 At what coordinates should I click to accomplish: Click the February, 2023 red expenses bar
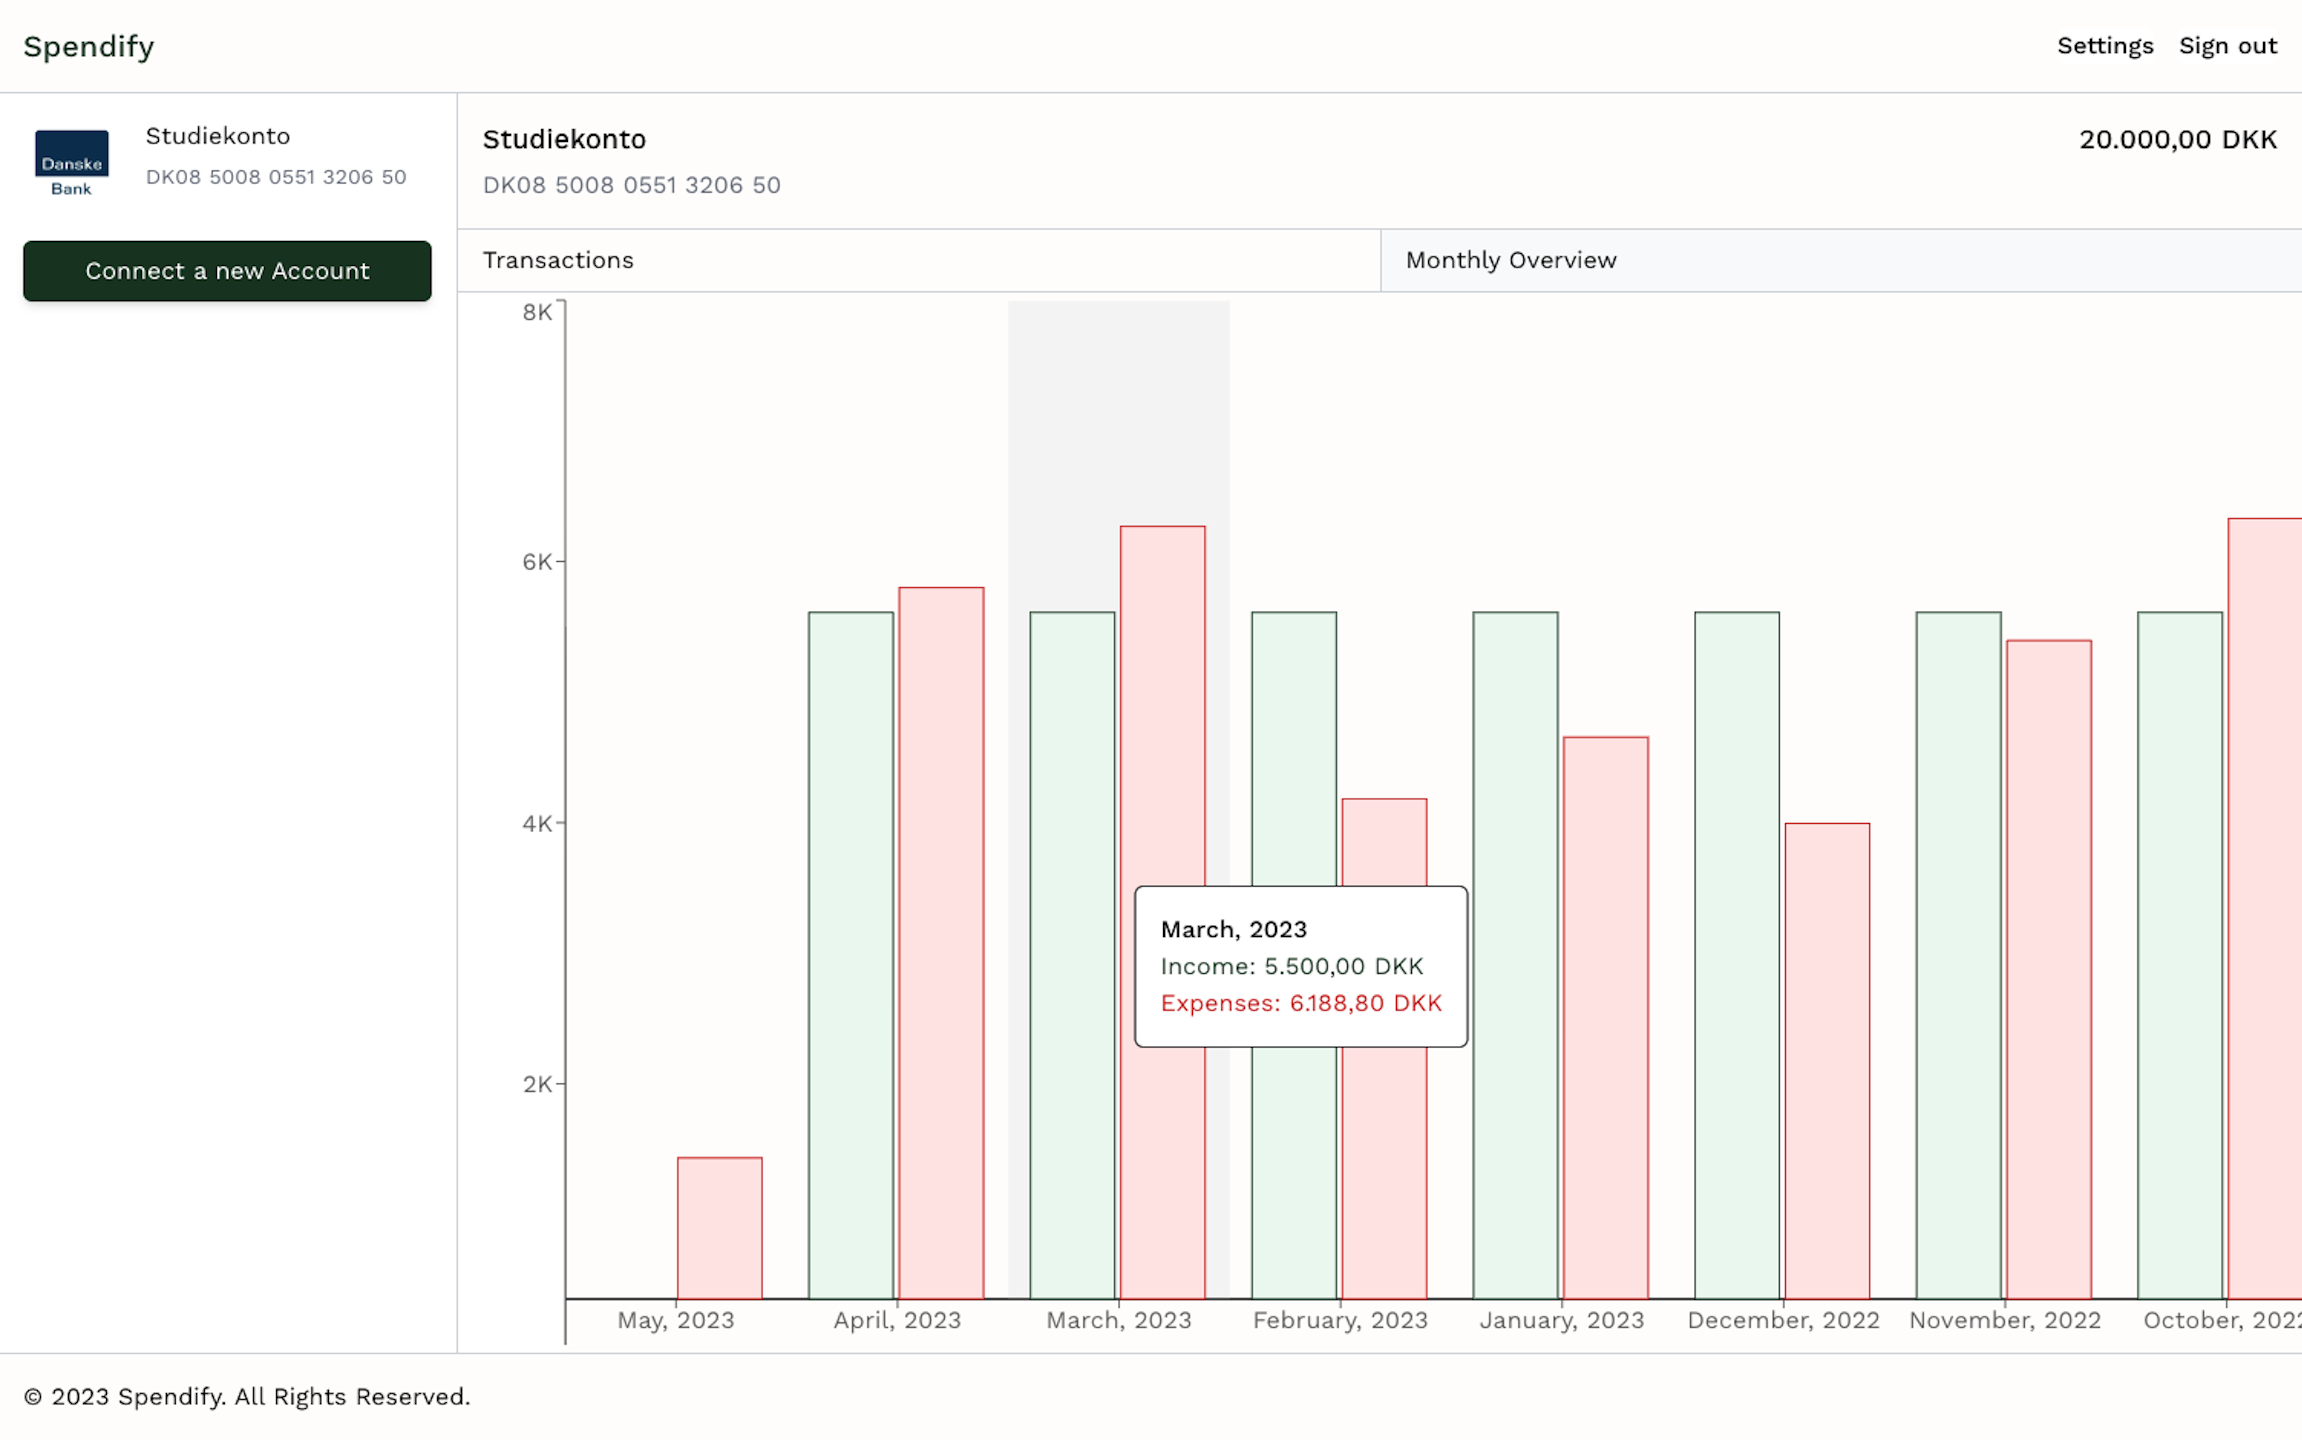1384,842
